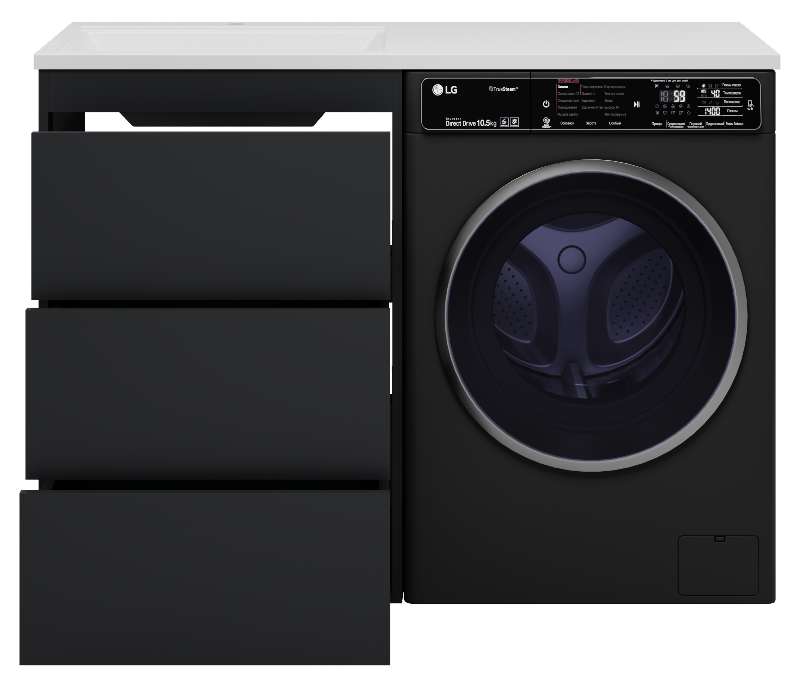Image resolution: width=800 pixels, height=688 pixels.
Task: Click the round badge below the power button
Action: (x=546, y=122)
